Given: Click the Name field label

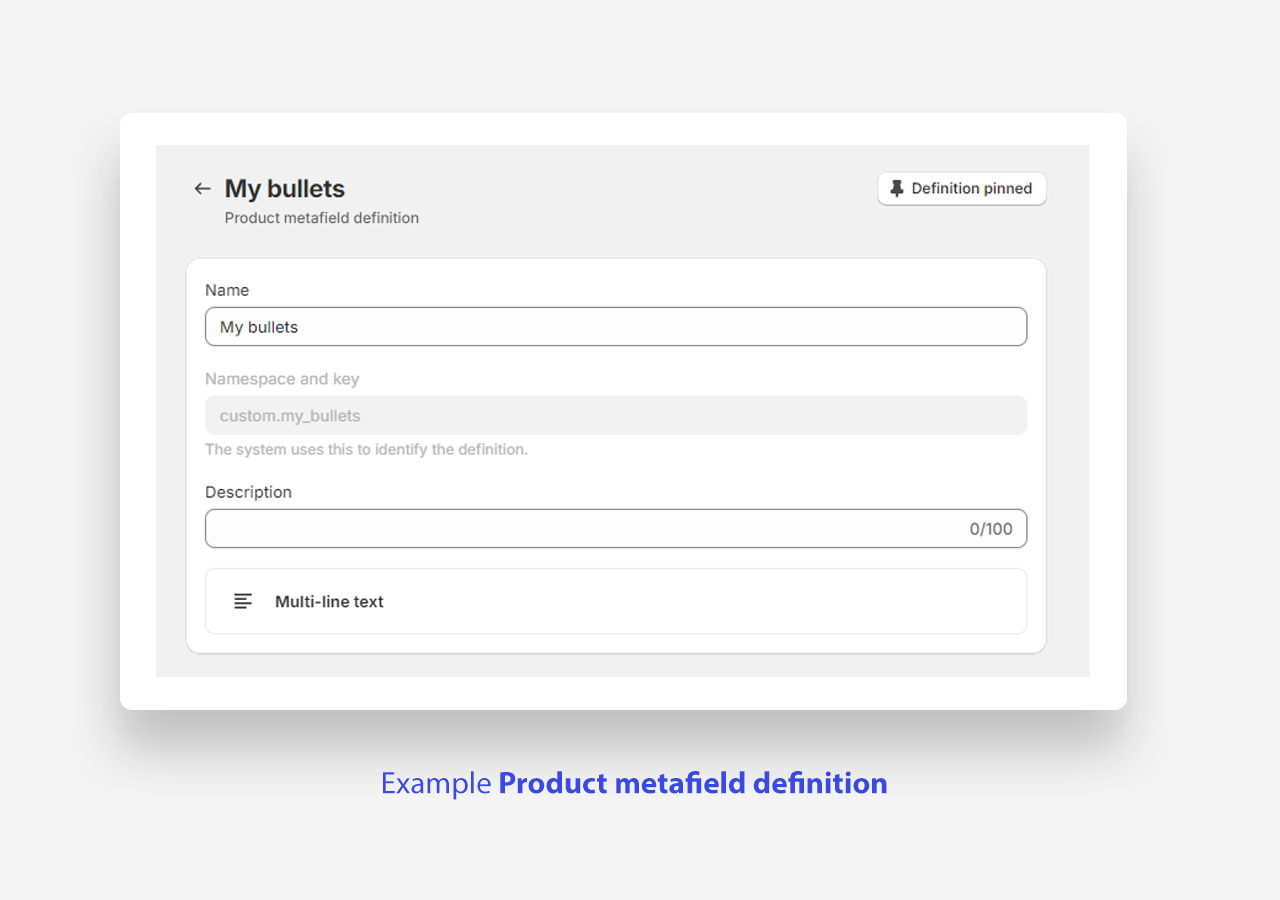Looking at the screenshot, I should pyautogui.click(x=227, y=290).
